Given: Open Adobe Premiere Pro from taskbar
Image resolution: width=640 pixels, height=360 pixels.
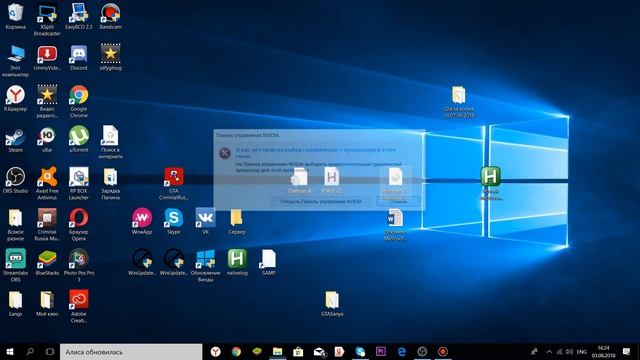Looking at the screenshot, I should point(381,351).
